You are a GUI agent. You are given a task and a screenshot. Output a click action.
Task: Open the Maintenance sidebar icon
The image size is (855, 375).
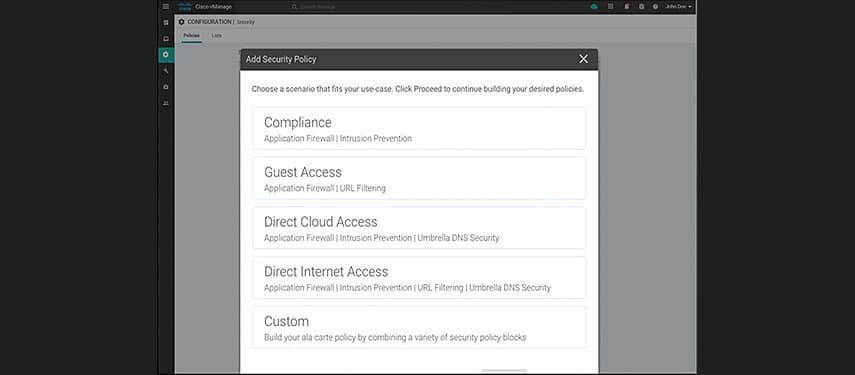pos(166,87)
